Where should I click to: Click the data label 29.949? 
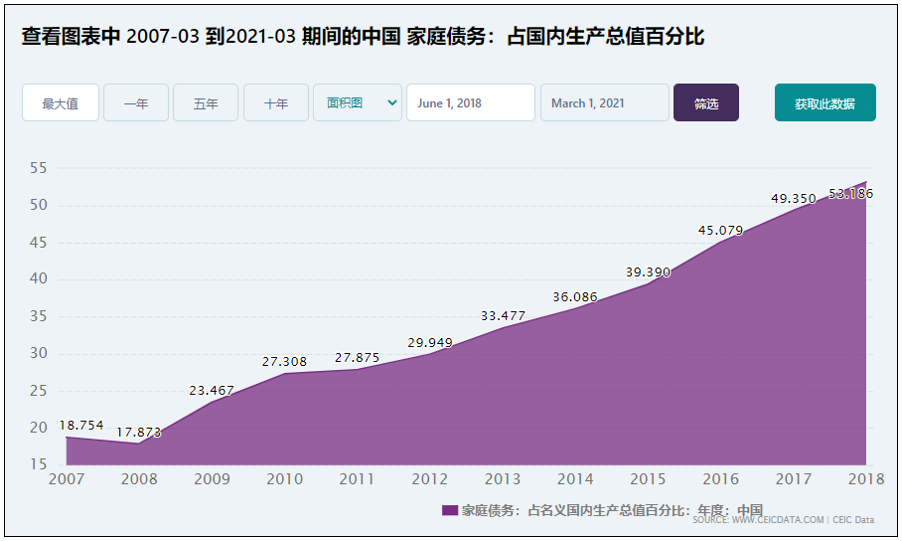(430, 343)
